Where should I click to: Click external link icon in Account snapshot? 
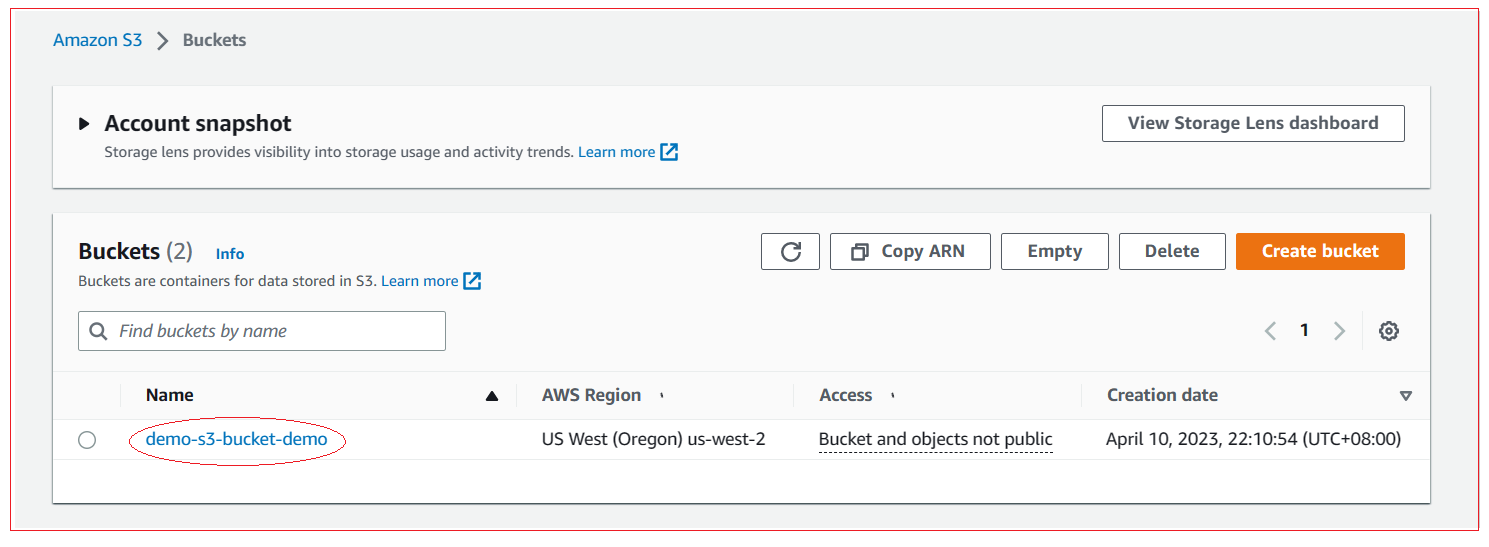coord(669,152)
